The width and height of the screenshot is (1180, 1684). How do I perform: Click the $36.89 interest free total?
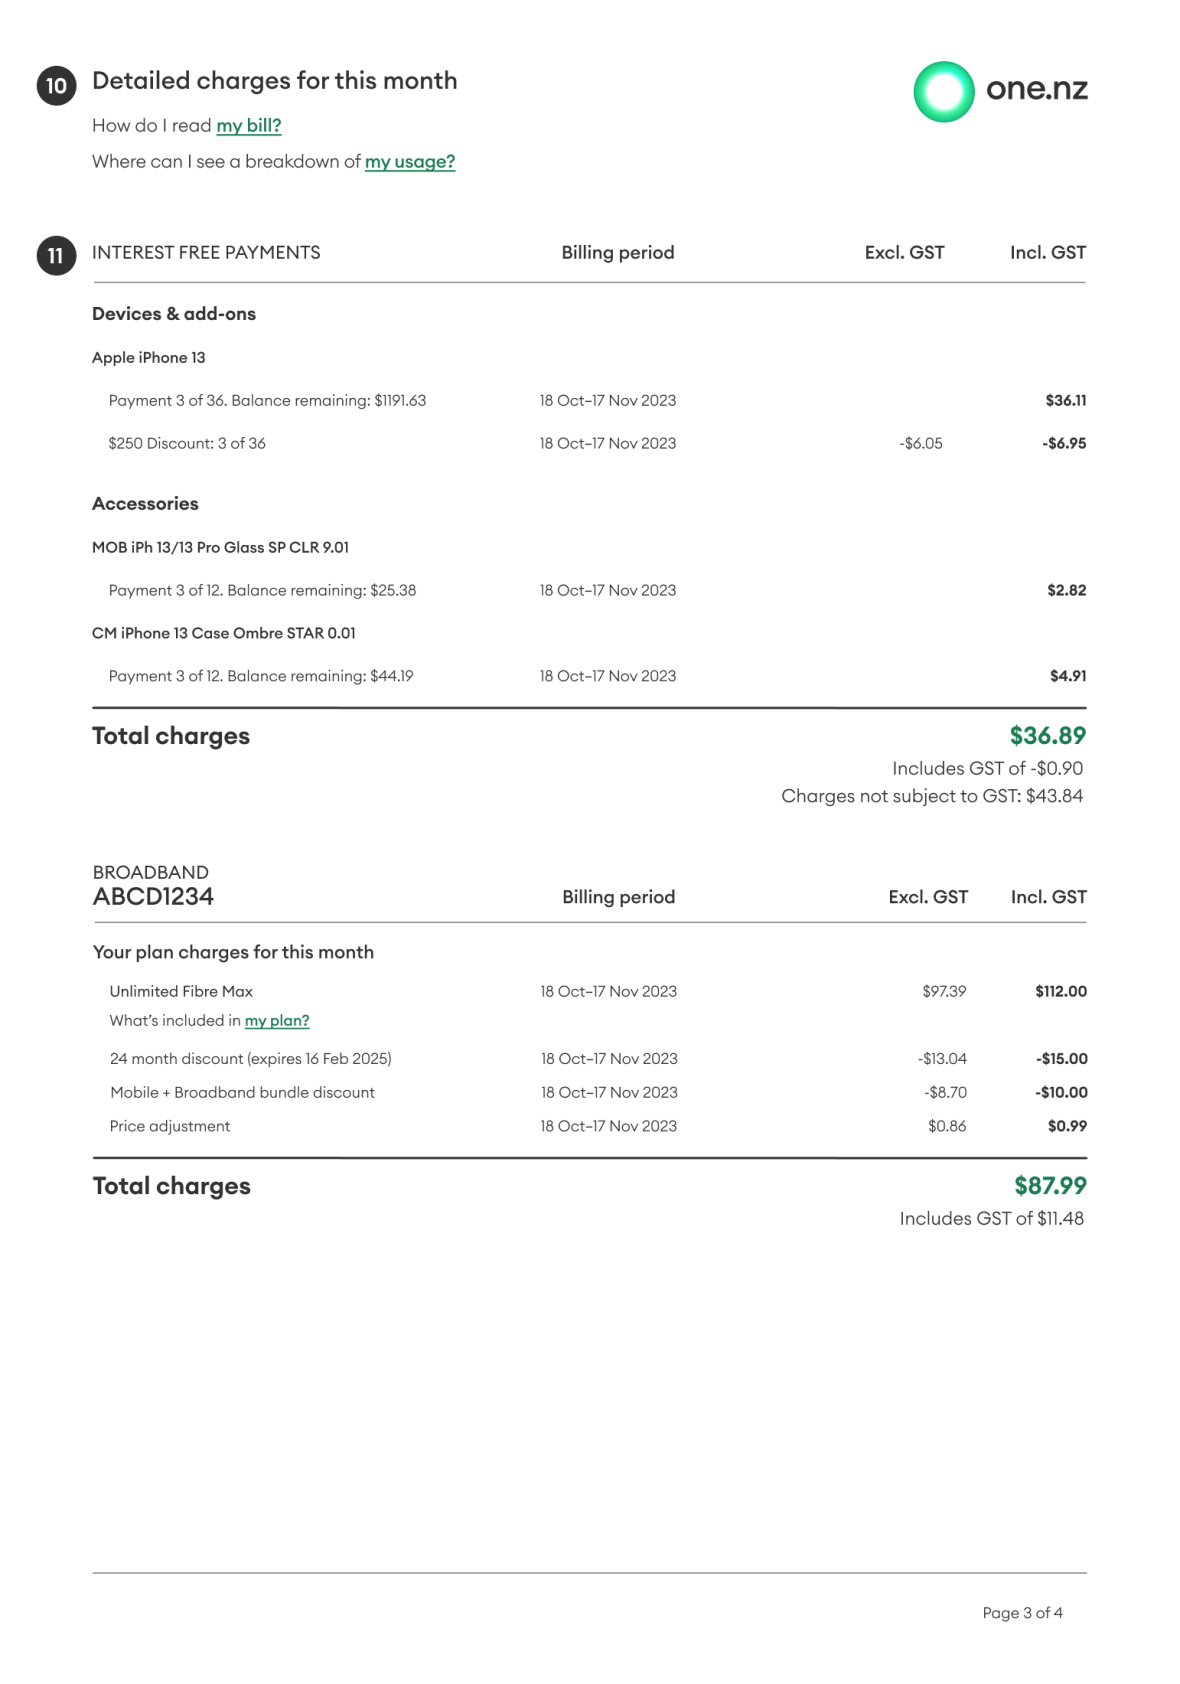coord(1047,736)
